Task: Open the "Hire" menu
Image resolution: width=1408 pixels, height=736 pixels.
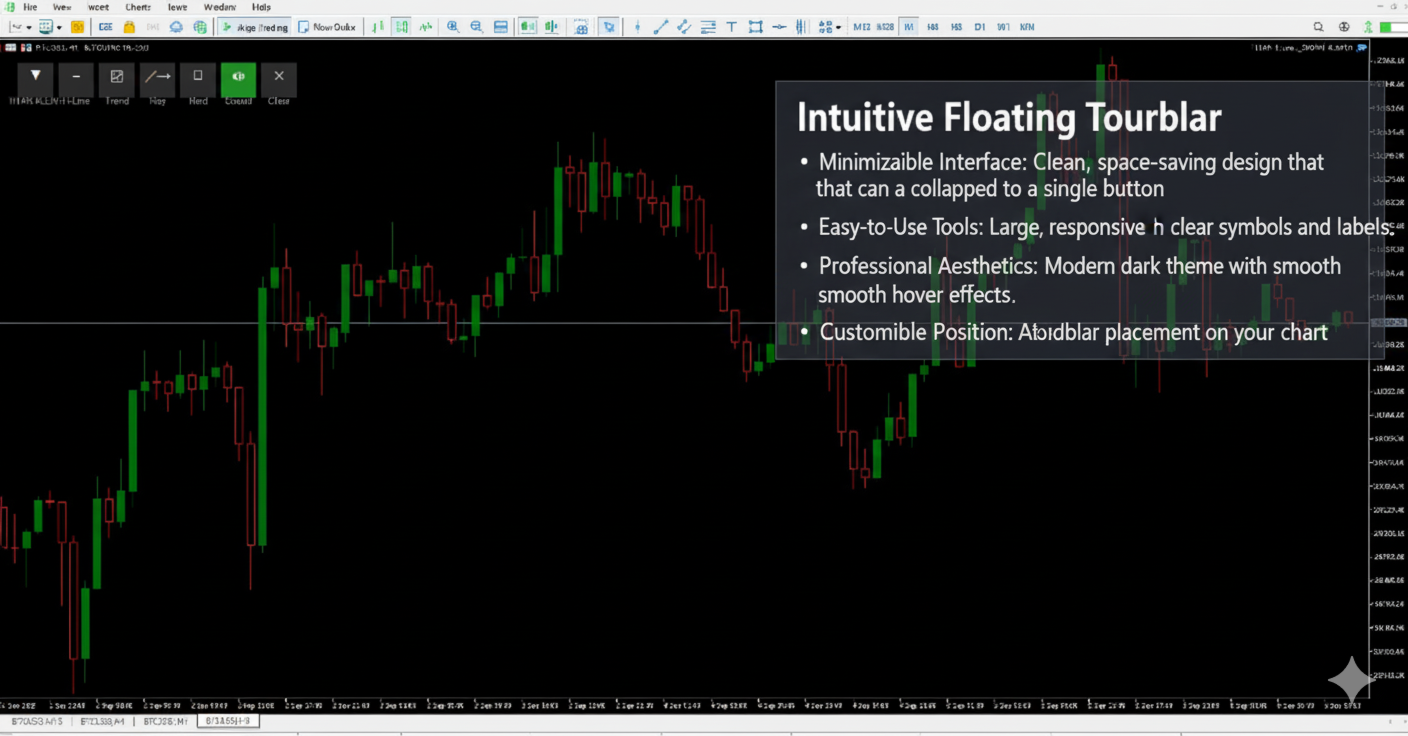Action: tap(30, 7)
